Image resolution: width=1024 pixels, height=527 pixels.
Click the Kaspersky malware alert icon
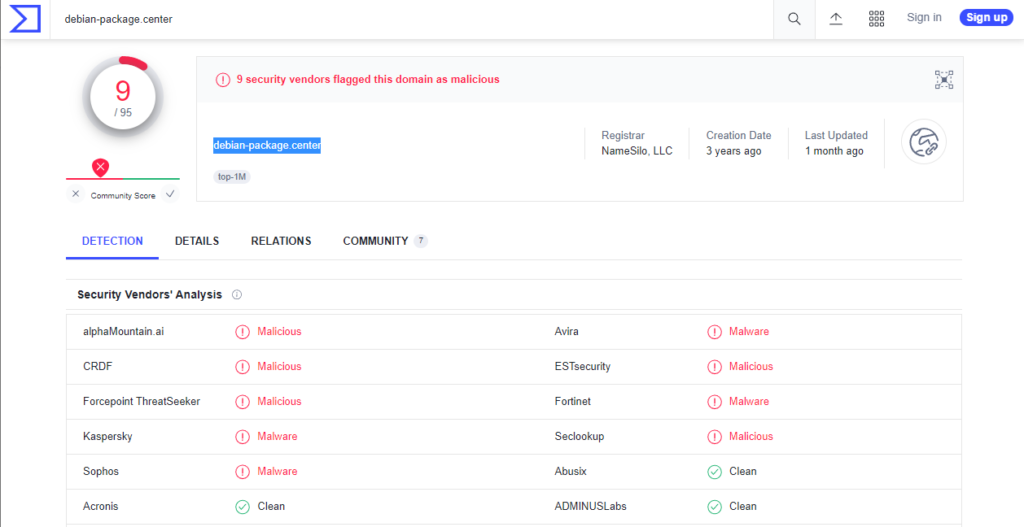tap(242, 437)
